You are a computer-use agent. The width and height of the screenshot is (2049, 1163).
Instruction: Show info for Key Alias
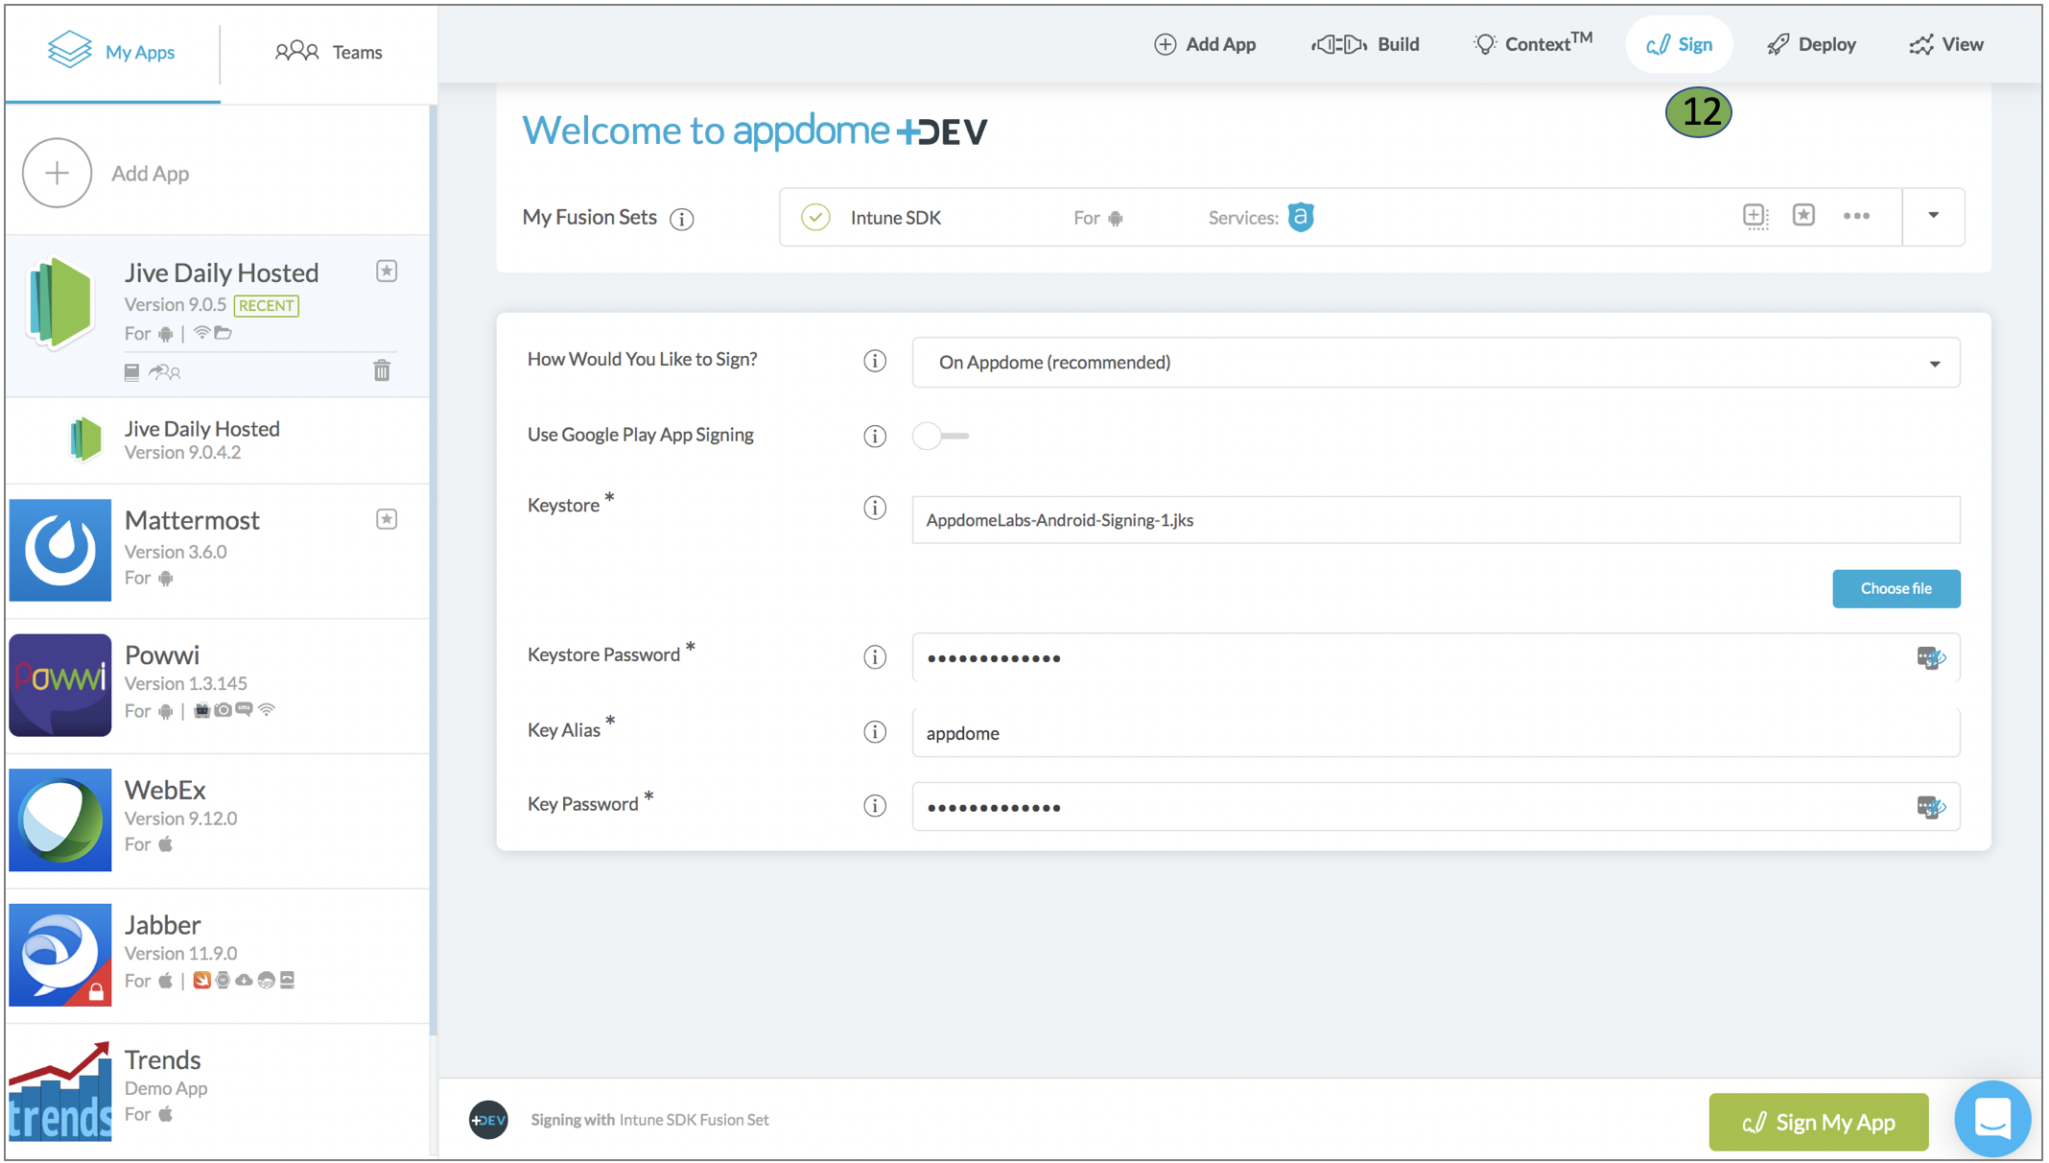coord(875,732)
